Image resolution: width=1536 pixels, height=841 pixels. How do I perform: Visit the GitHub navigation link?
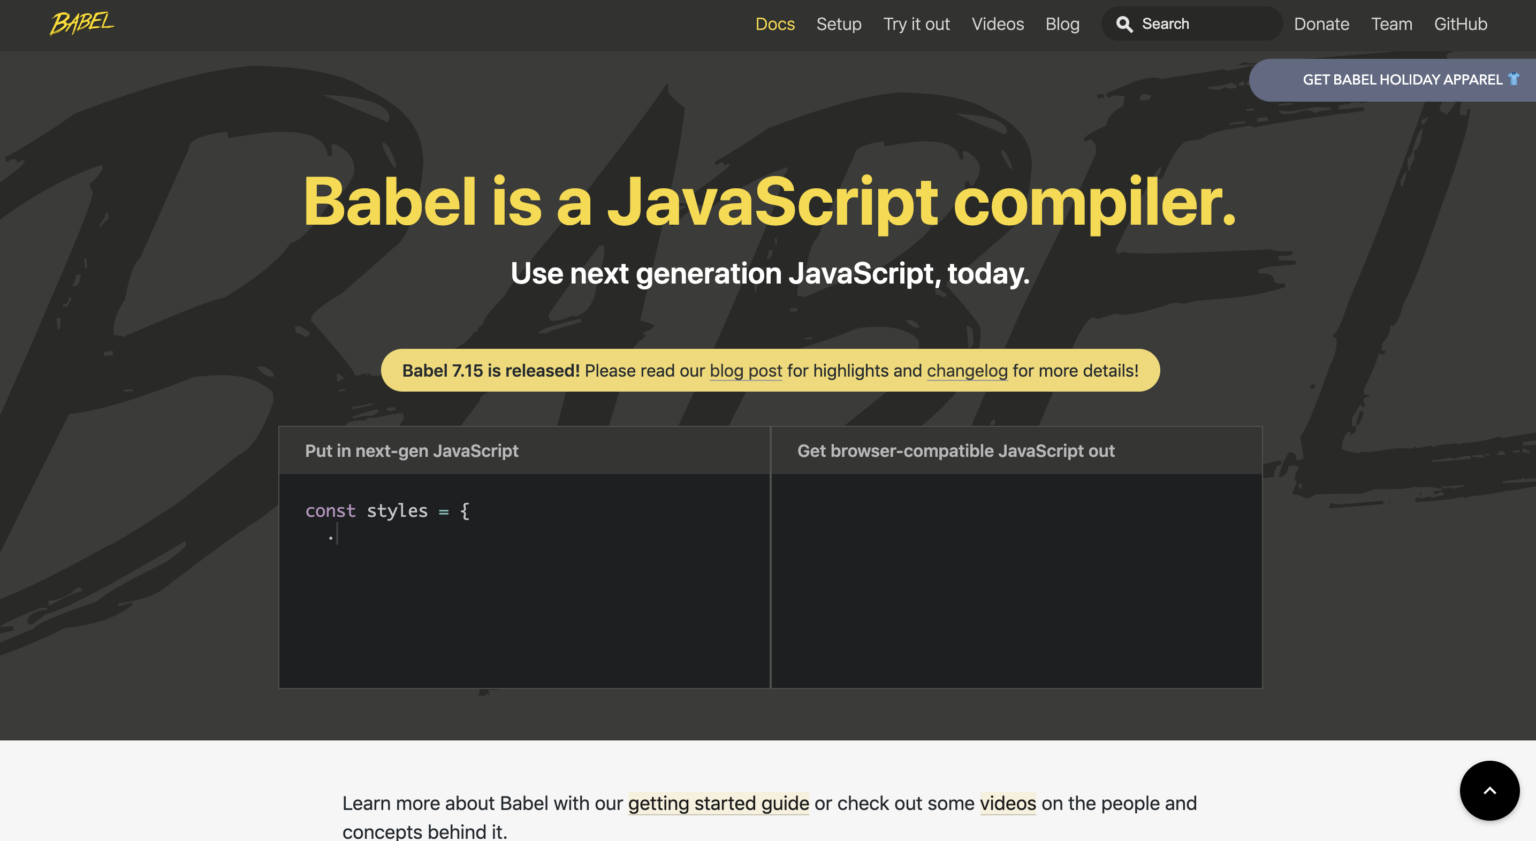point(1460,24)
